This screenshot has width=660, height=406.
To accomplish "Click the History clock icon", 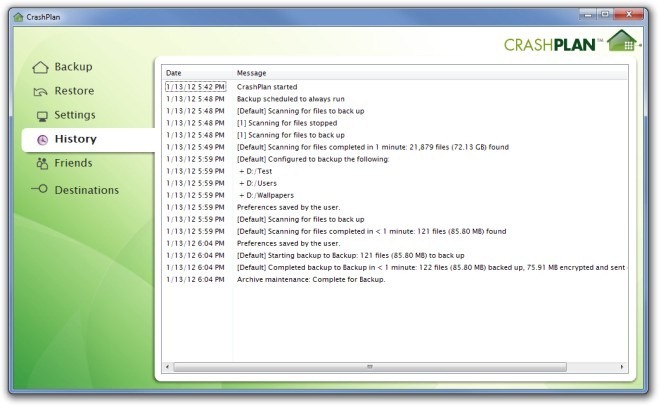I will tap(43, 140).
